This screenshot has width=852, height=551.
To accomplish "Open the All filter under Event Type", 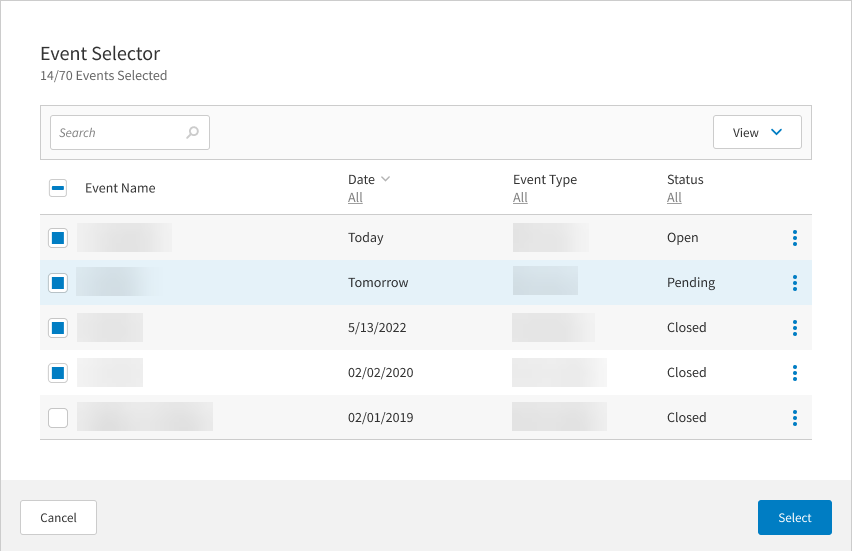I will click(520, 198).
